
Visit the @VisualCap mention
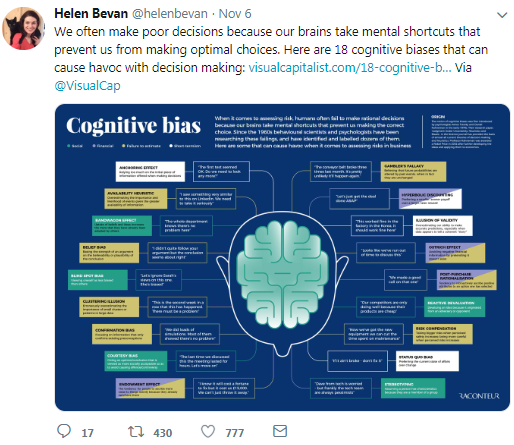click(87, 86)
